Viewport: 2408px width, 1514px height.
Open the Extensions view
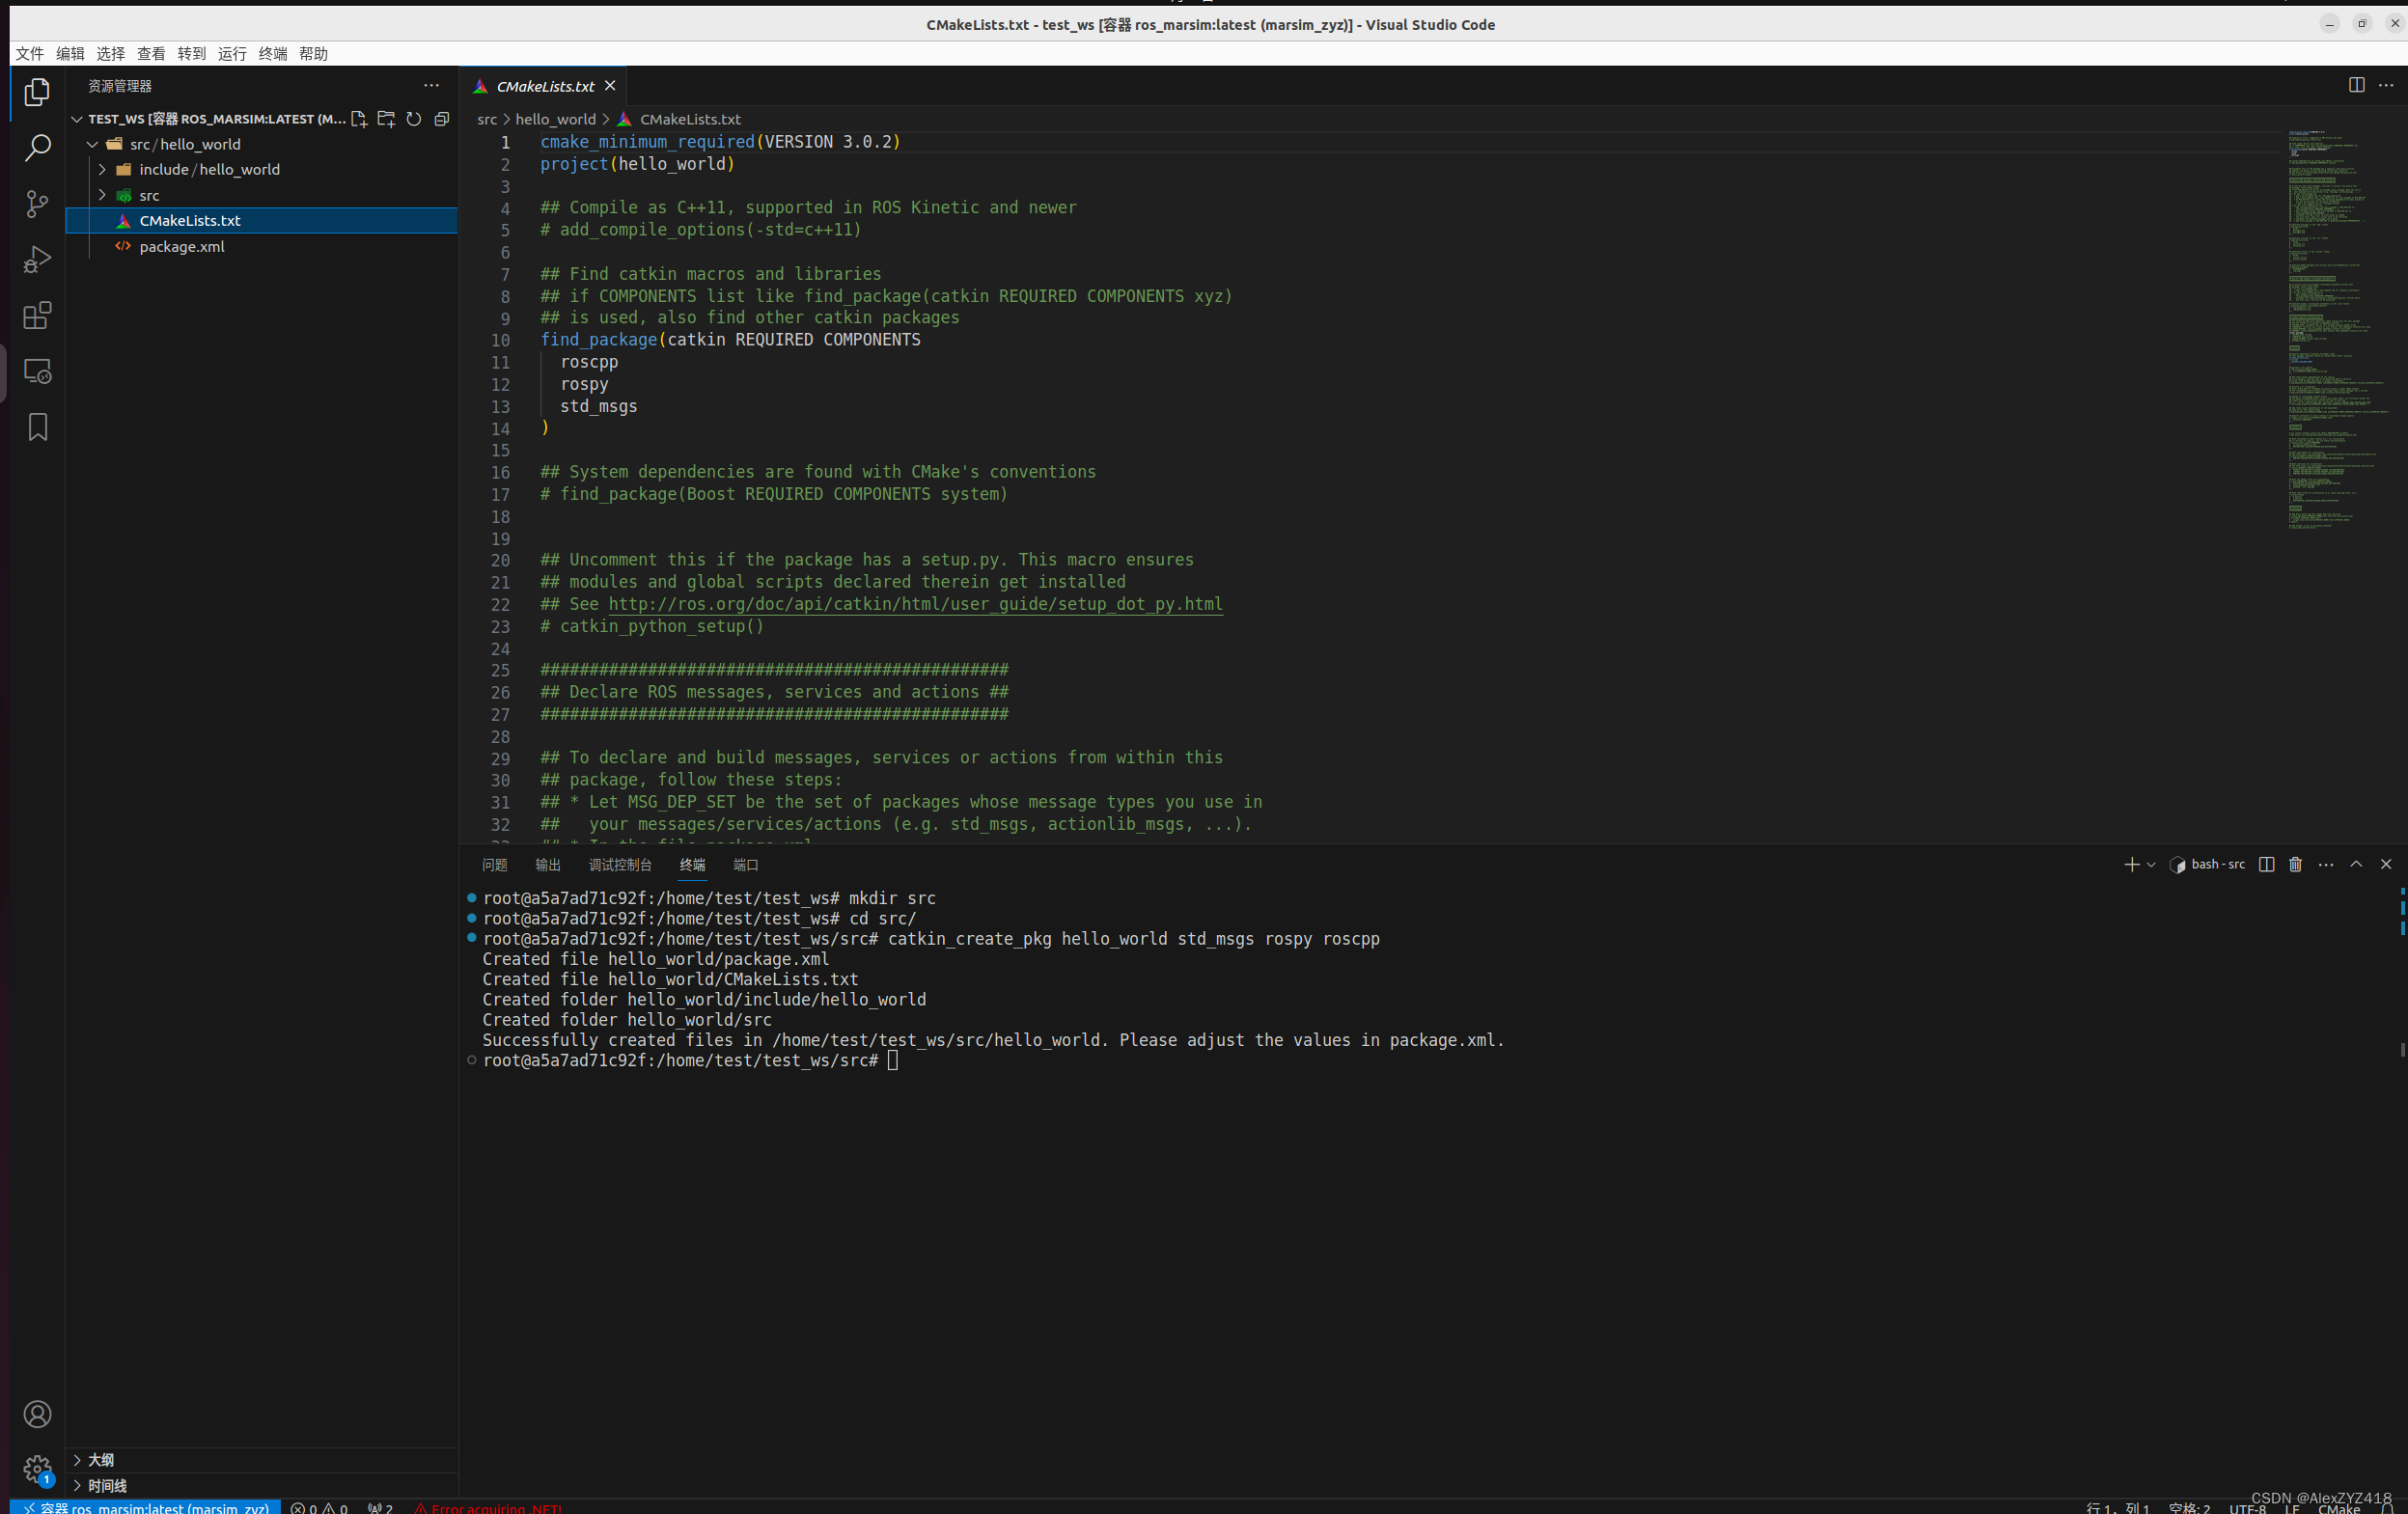pyautogui.click(x=37, y=316)
